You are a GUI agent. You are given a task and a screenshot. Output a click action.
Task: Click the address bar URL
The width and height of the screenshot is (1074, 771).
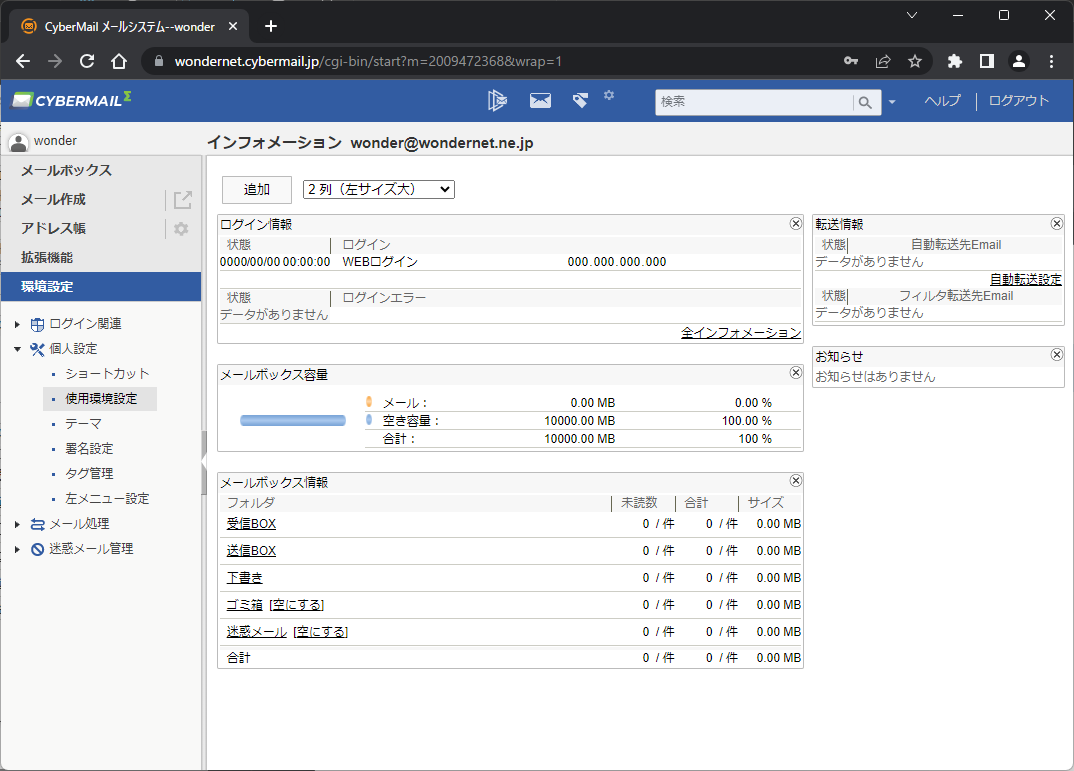coord(368,61)
